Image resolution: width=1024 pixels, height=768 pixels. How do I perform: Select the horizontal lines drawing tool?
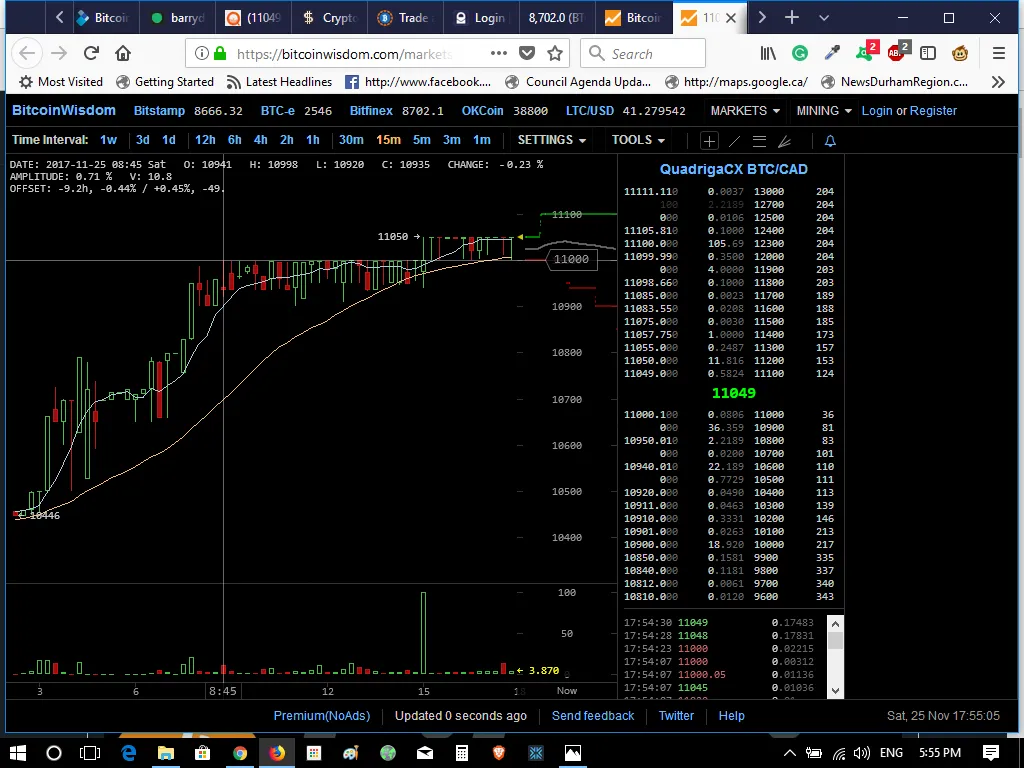click(x=759, y=140)
